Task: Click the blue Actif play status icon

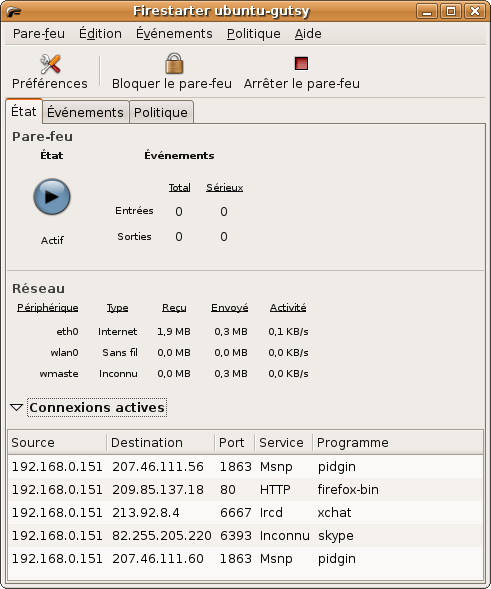Action: point(52,196)
